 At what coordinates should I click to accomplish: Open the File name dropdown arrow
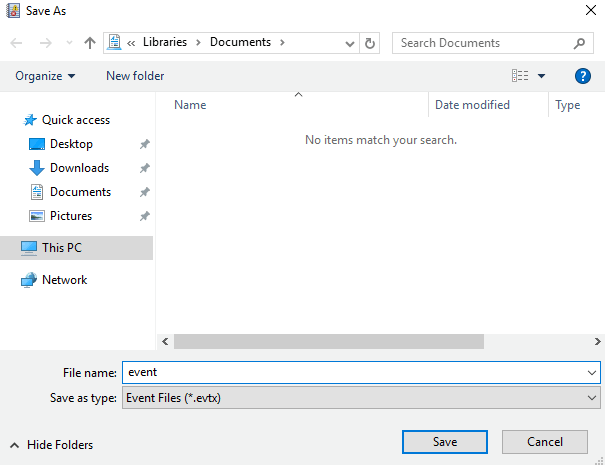click(591, 373)
